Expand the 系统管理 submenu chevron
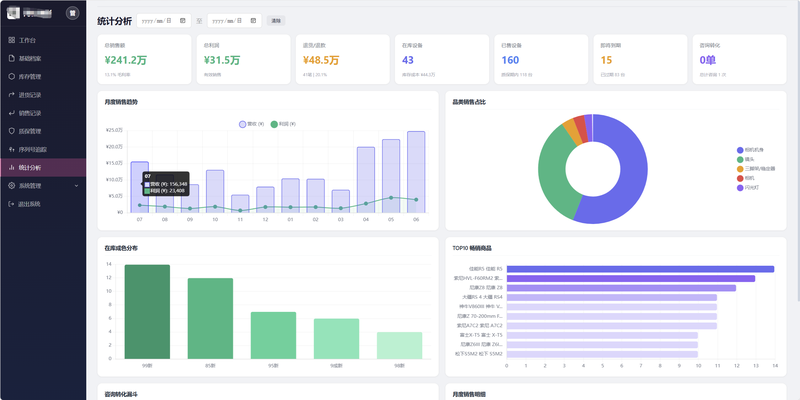800x400 pixels. 77,186
